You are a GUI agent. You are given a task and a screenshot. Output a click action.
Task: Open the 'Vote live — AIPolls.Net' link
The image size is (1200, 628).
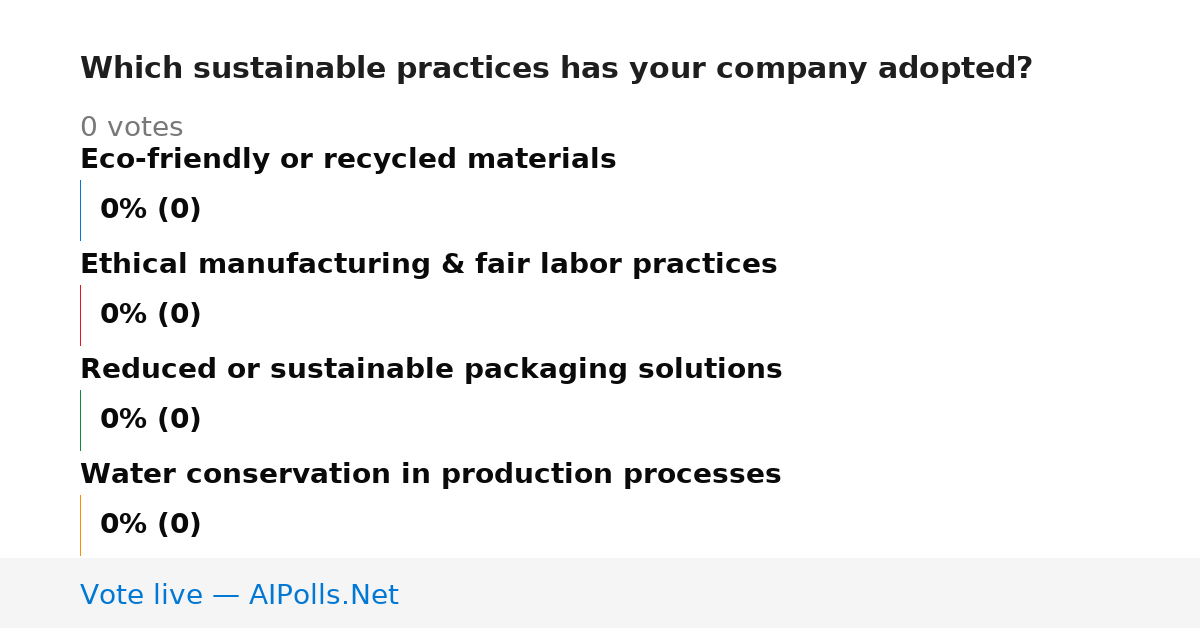click(239, 596)
